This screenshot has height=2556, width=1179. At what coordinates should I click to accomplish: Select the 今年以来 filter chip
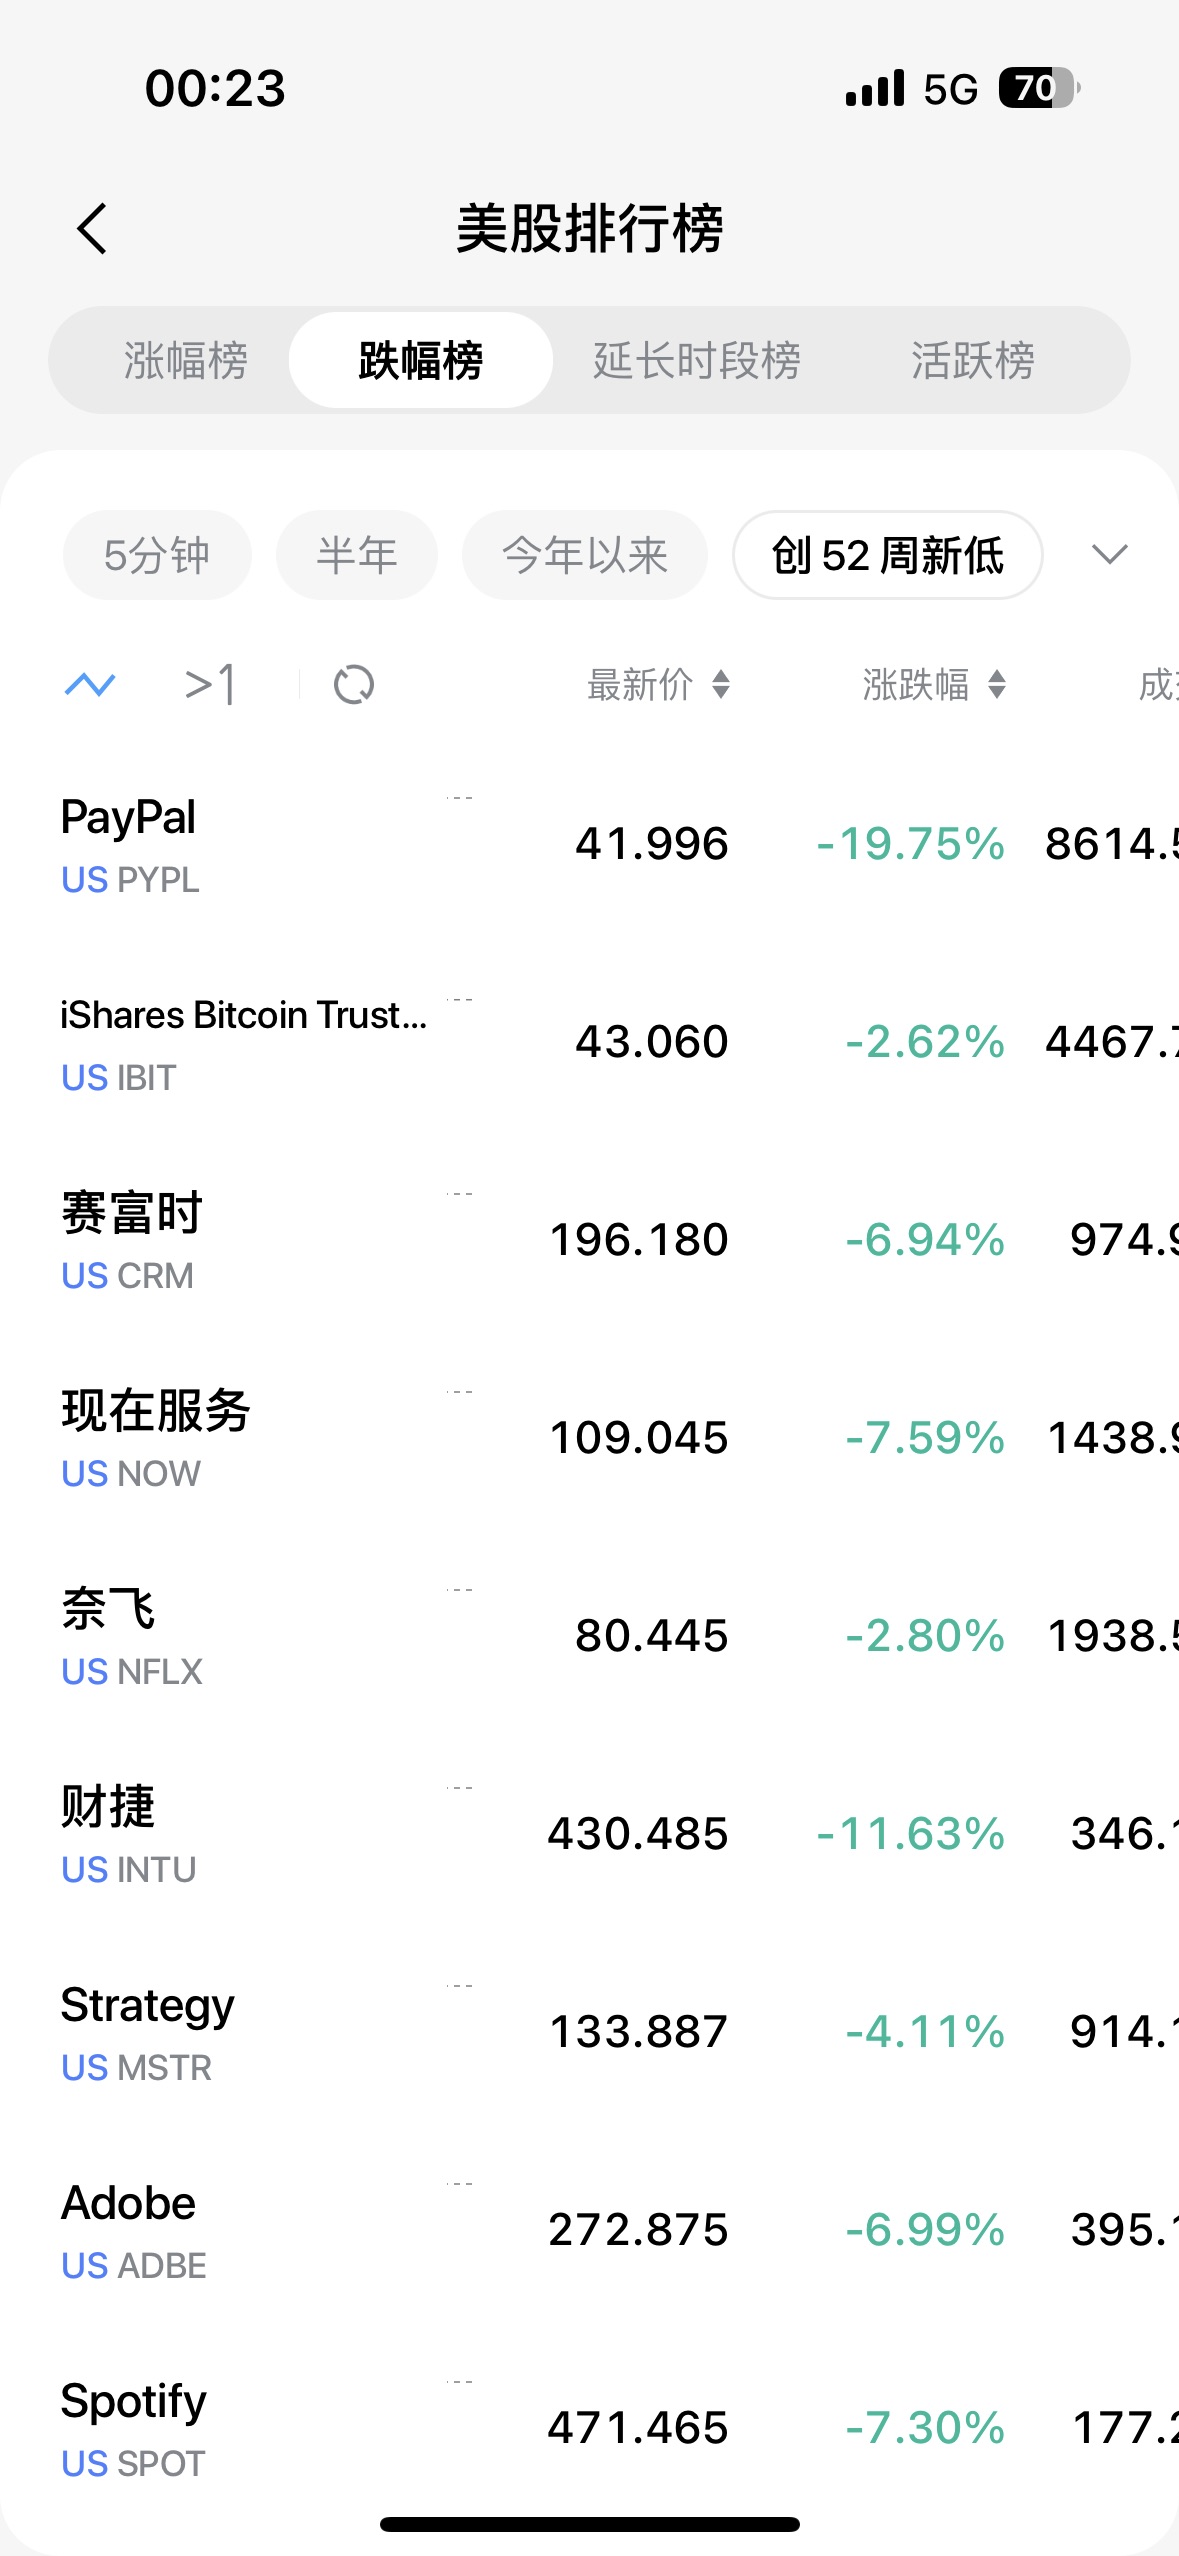pos(585,555)
